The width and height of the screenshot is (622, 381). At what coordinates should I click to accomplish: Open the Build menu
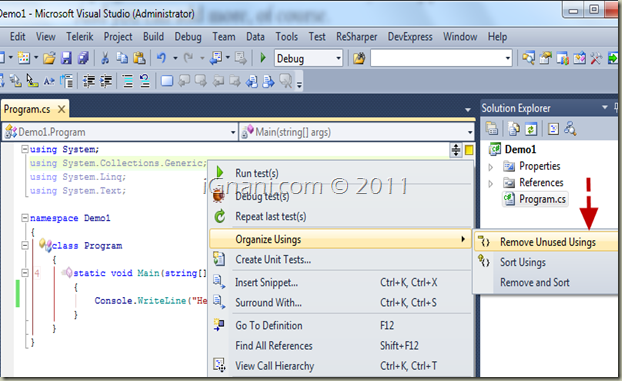[153, 37]
